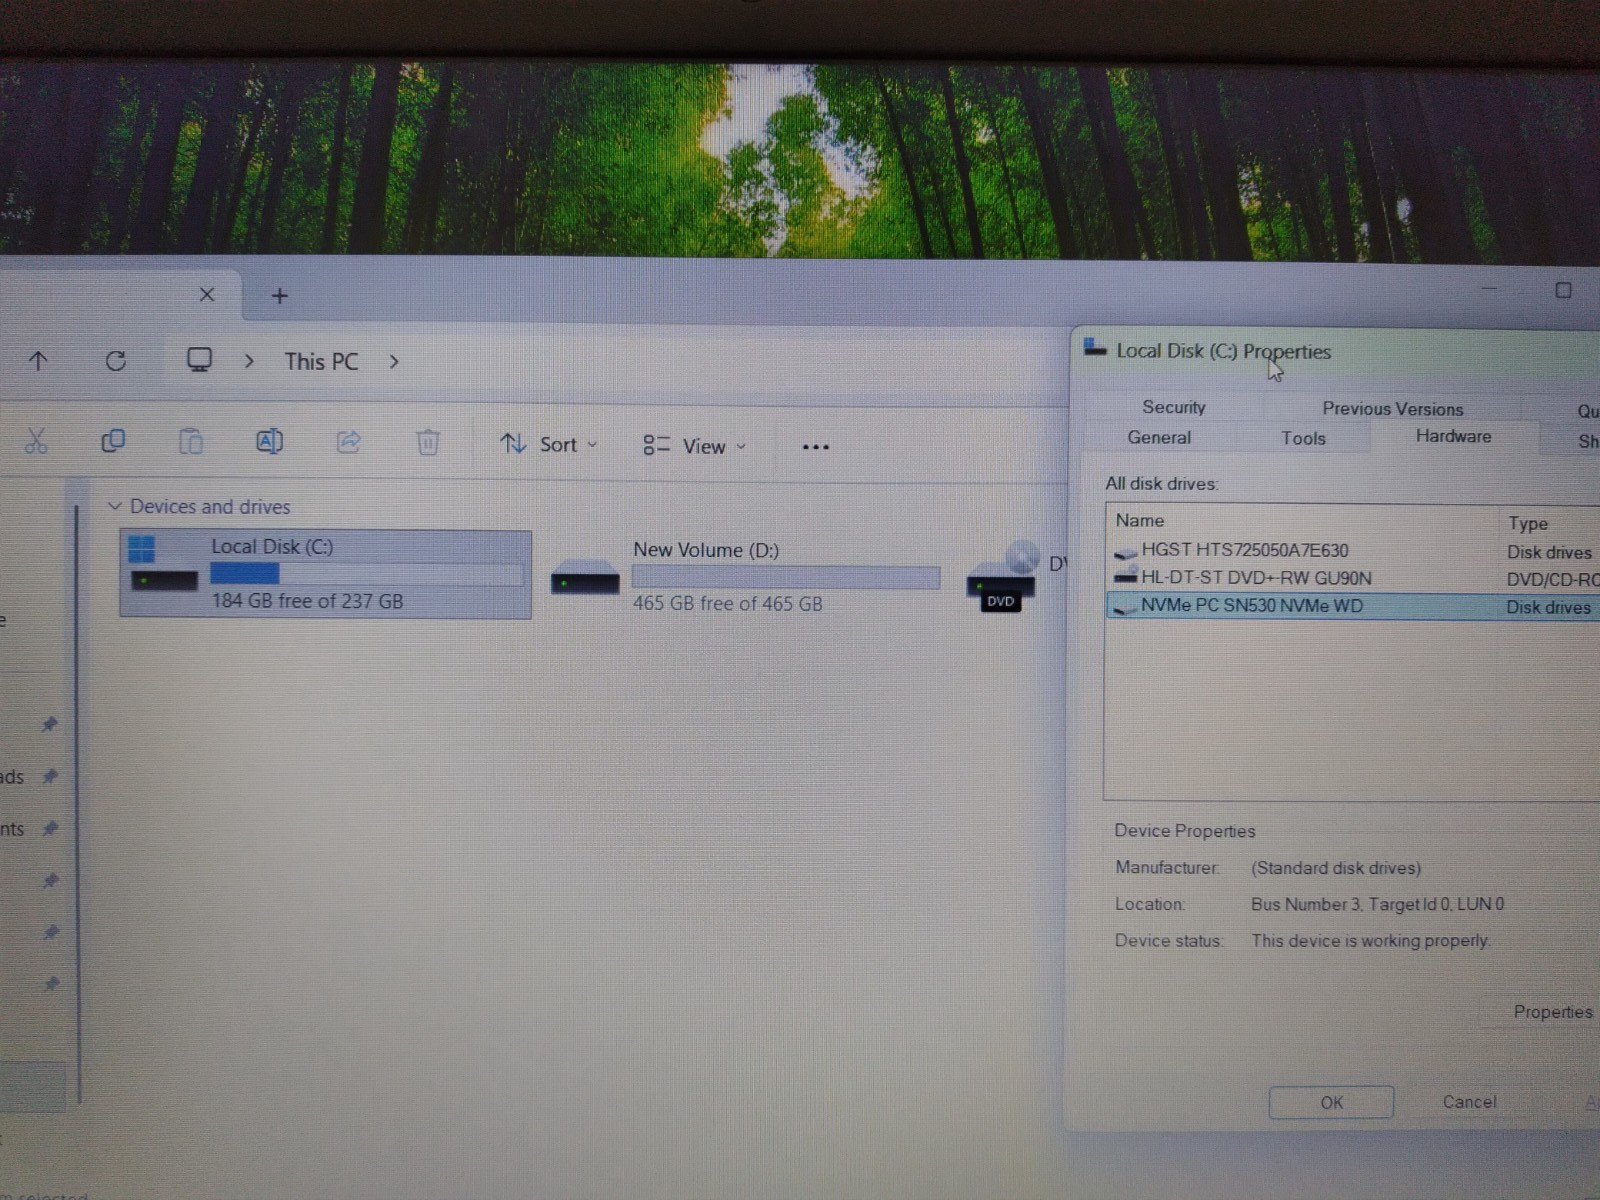
Task: Refresh the This PC view
Action: click(116, 361)
